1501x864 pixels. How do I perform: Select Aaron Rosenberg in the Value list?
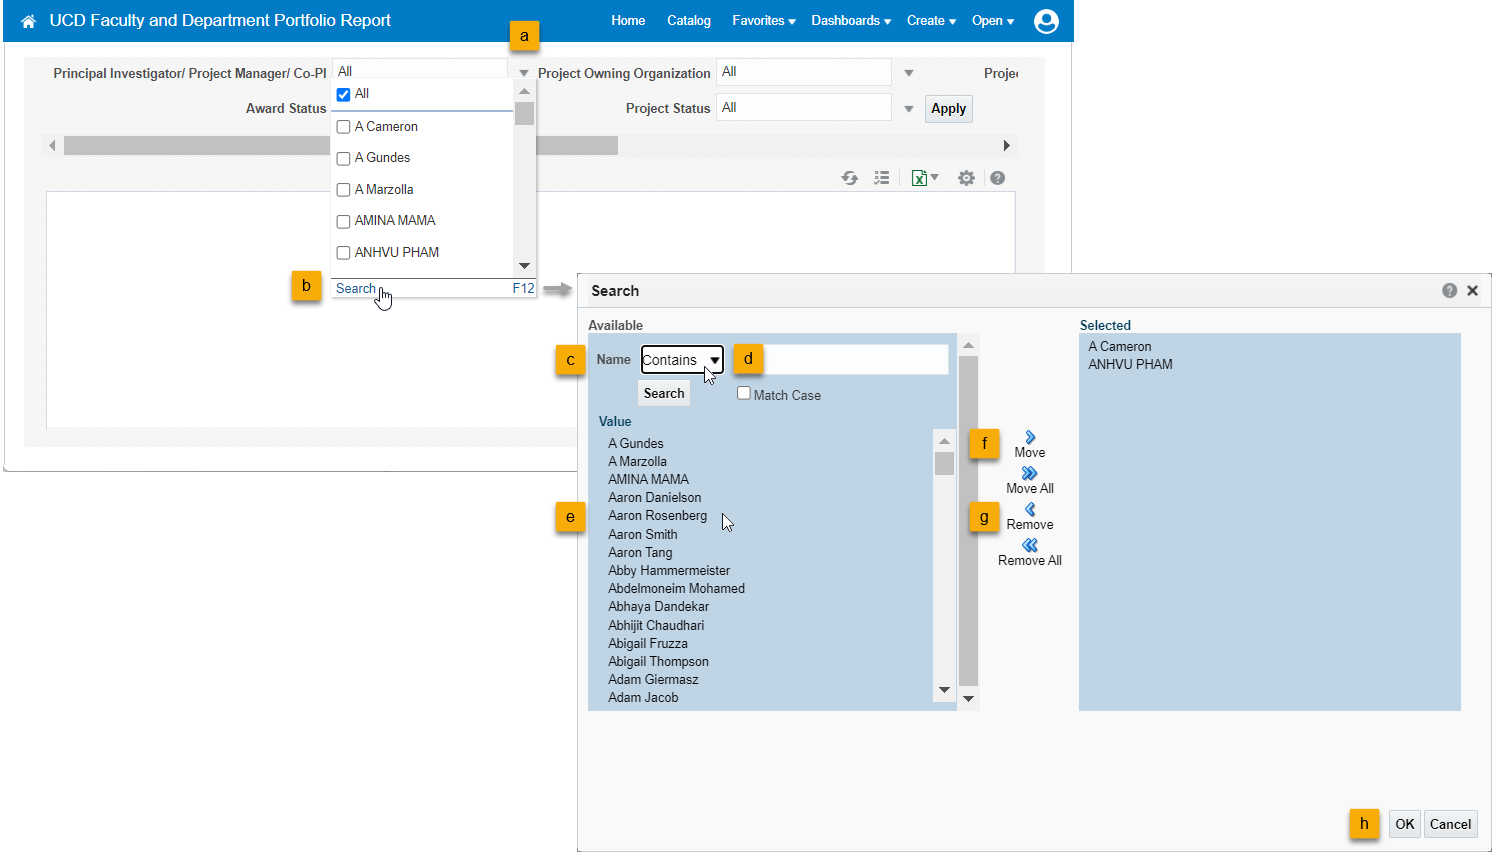[x=657, y=516]
